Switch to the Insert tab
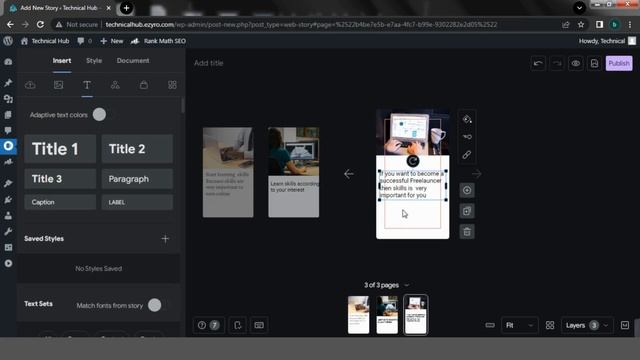 click(62, 60)
